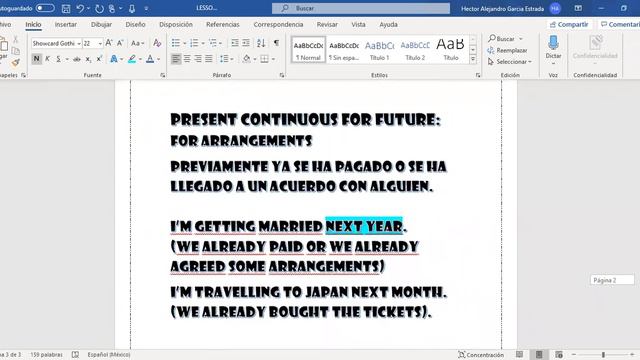Toggle italic (K) formatting
Screen dimensions: 640x360
click(x=47, y=59)
